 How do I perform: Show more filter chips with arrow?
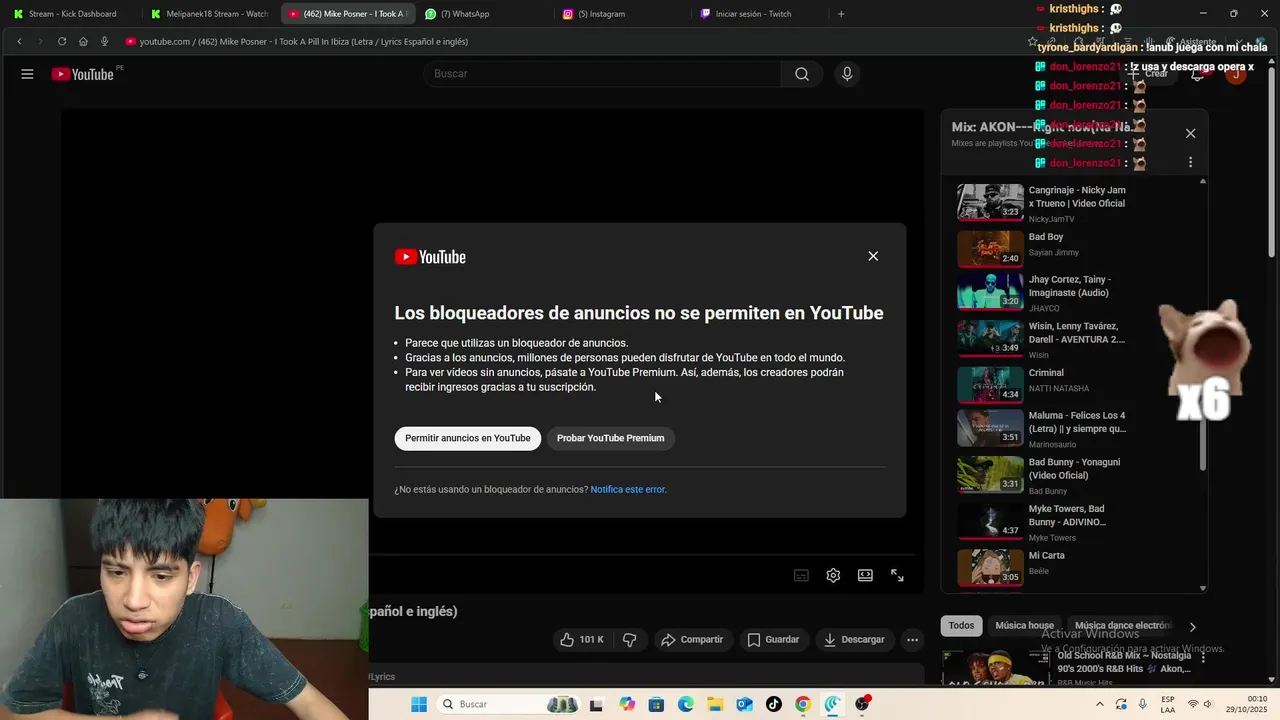[1192, 627]
